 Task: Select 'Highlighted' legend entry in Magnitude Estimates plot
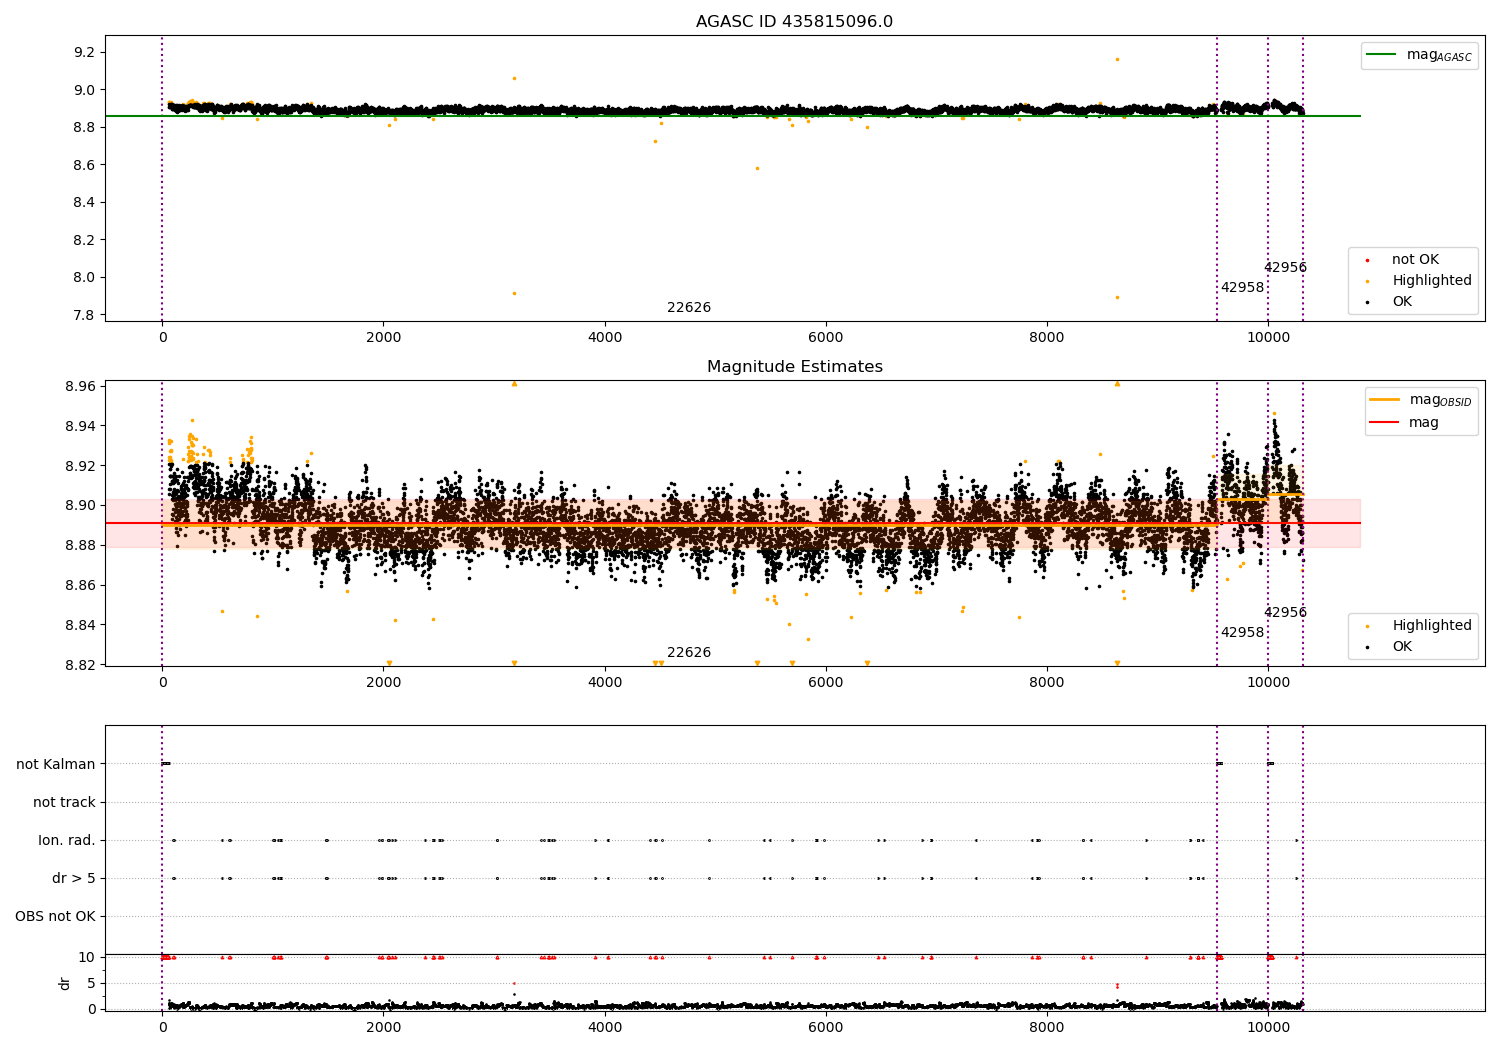coord(1431,626)
